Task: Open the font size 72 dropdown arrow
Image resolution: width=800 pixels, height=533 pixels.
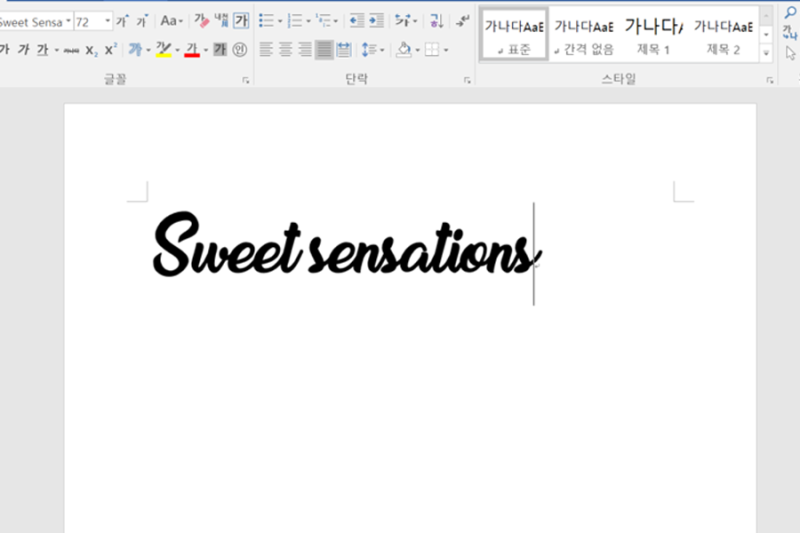Action: point(108,21)
